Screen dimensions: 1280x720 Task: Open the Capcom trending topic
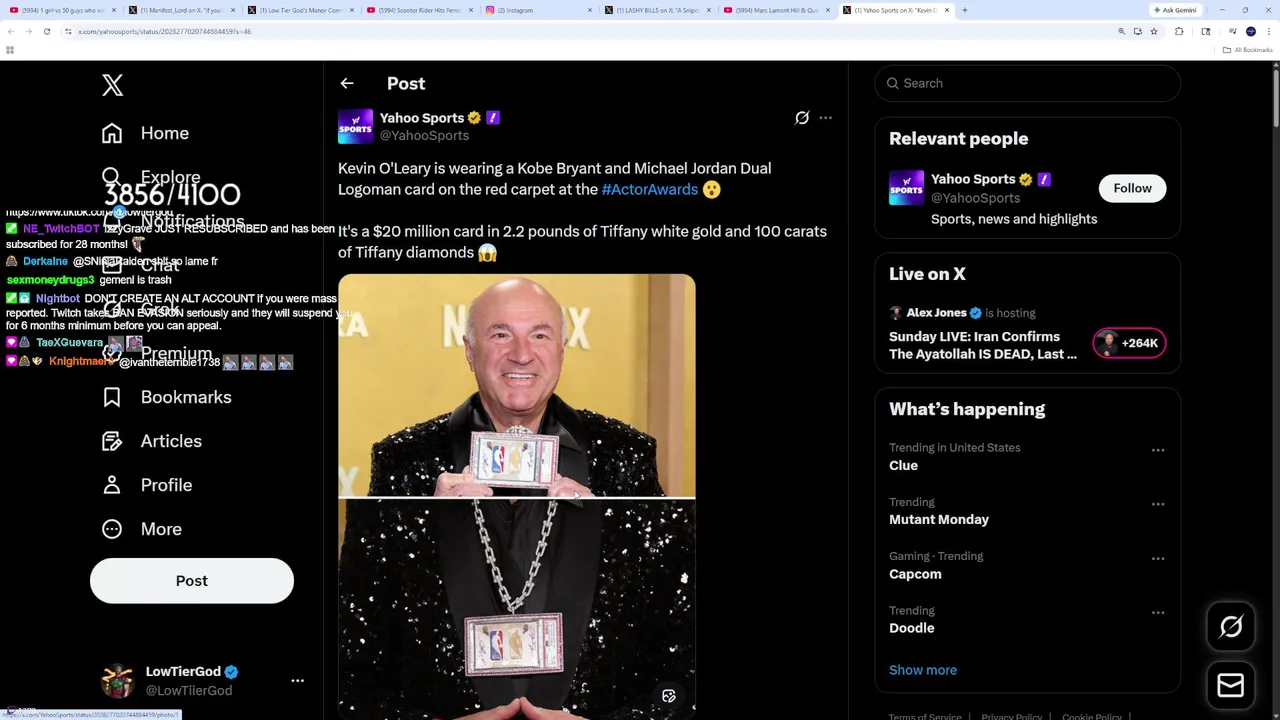point(915,574)
